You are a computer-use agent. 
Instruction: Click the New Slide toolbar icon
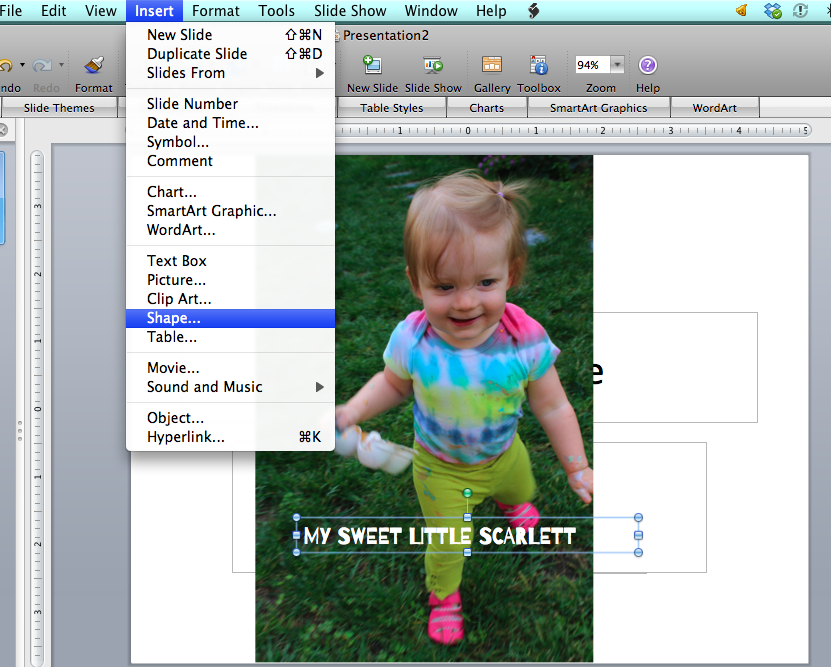tap(372, 66)
